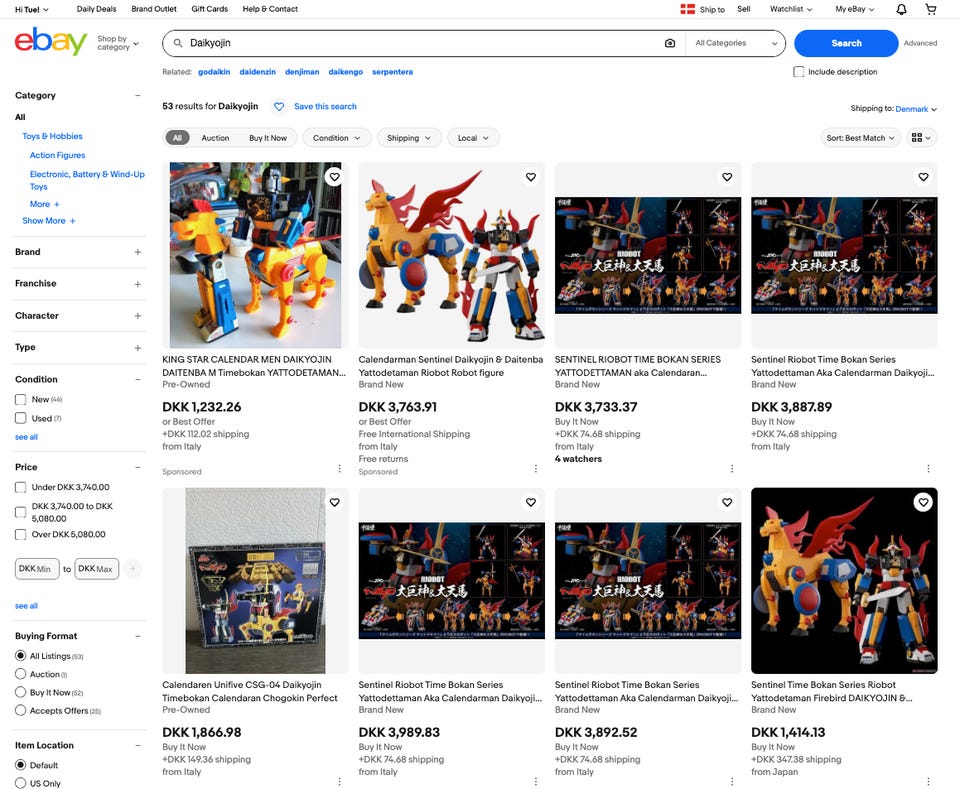Select Buy It Now radio in Buying Format
Image resolution: width=960 pixels, height=789 pixels.
(x=20, y=692)
